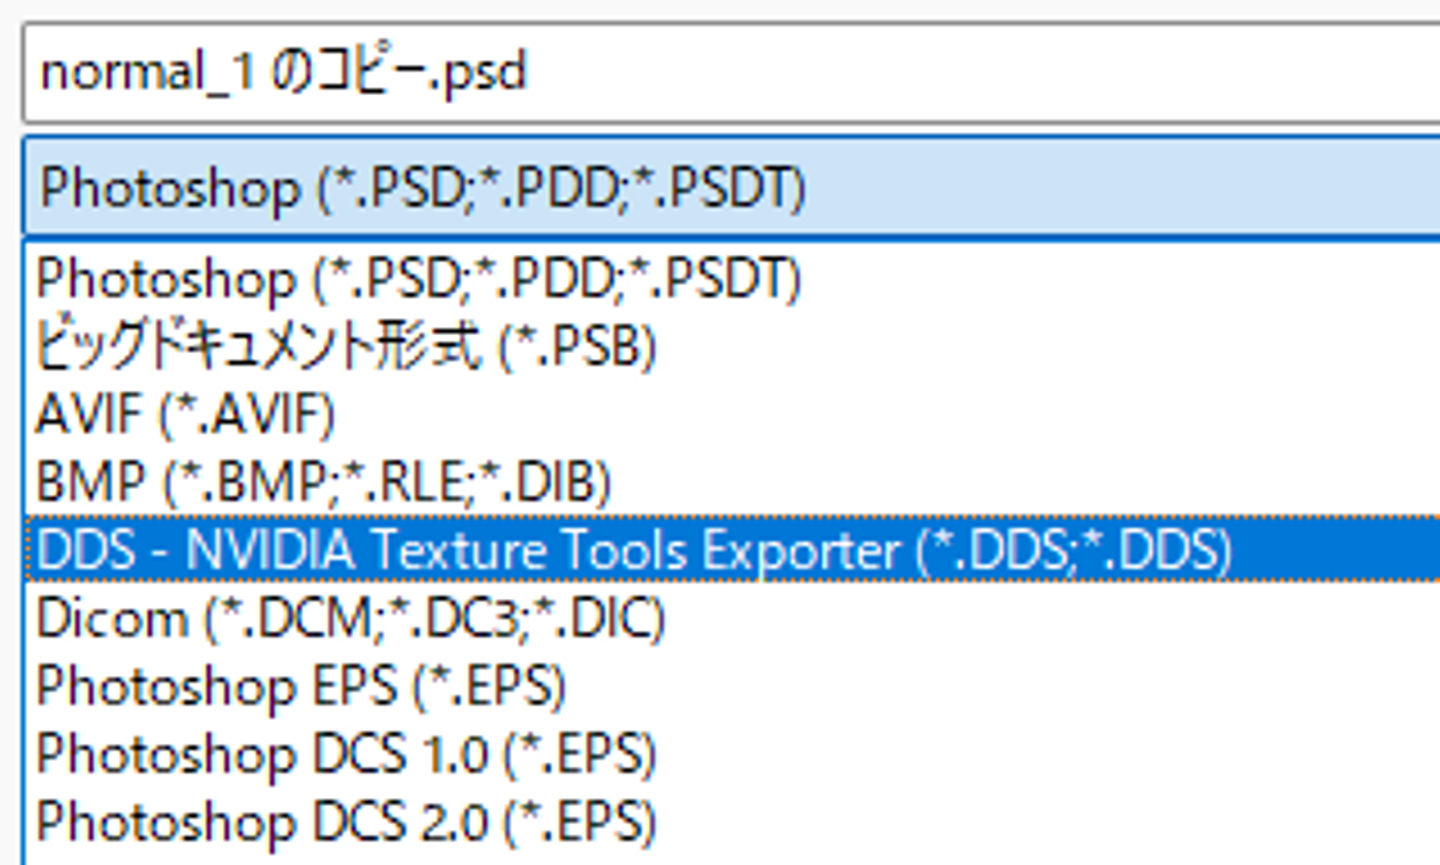This screenshot has width=1440, height=865.
Task: Set the file type to Dicom
Action: 350,619
